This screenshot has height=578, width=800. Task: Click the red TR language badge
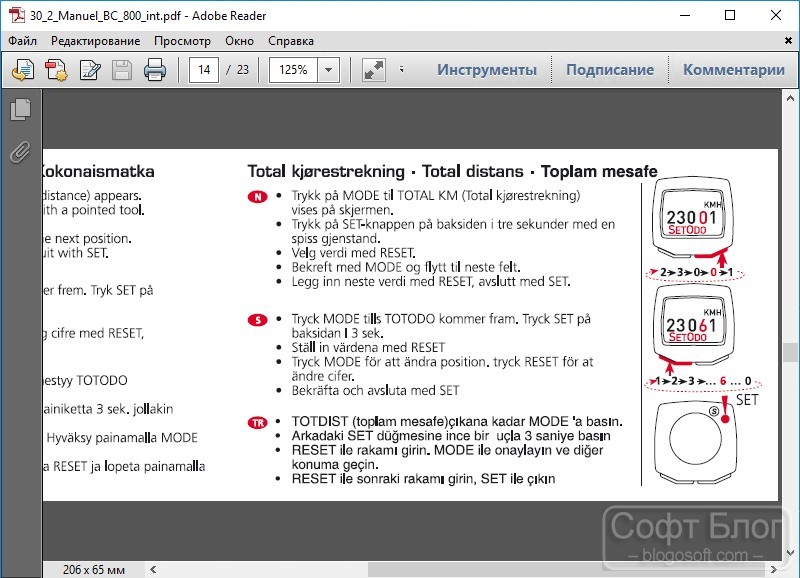tap(258, 423)
